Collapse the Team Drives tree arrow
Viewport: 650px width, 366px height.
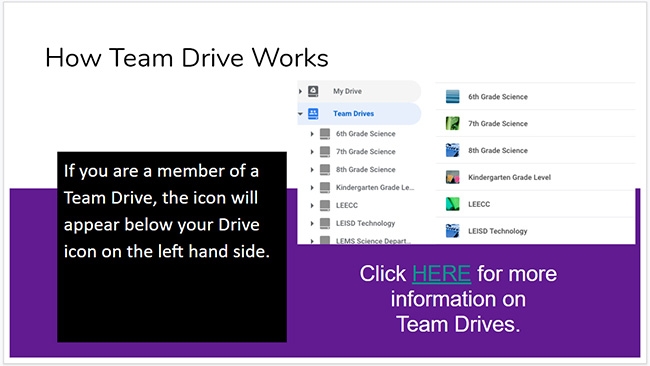[x=301, y=114]
